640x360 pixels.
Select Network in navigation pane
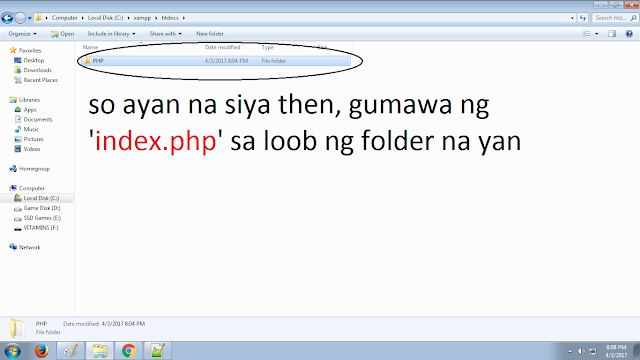[29, 247]
